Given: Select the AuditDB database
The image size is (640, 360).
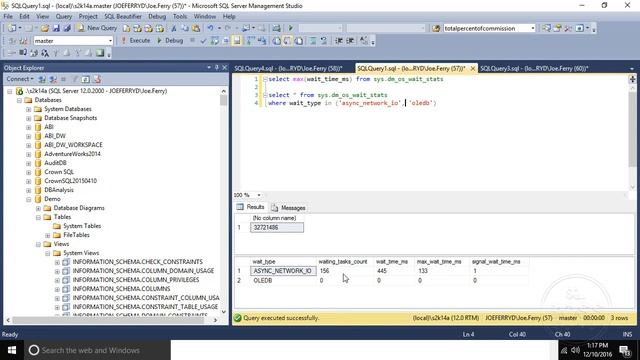Looking at the screenshot, I should tap(55, 163).
